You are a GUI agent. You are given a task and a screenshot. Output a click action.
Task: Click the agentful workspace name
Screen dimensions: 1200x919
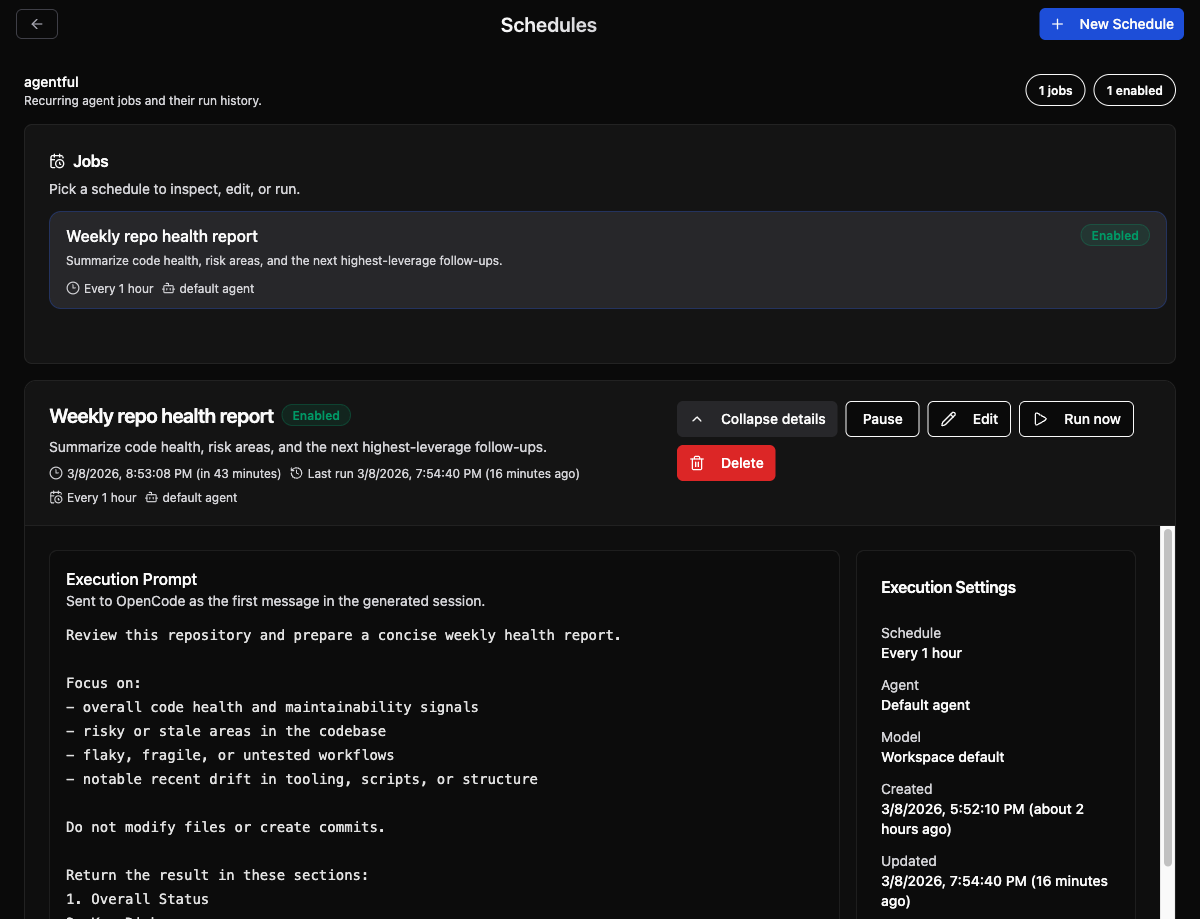point(51,82)
